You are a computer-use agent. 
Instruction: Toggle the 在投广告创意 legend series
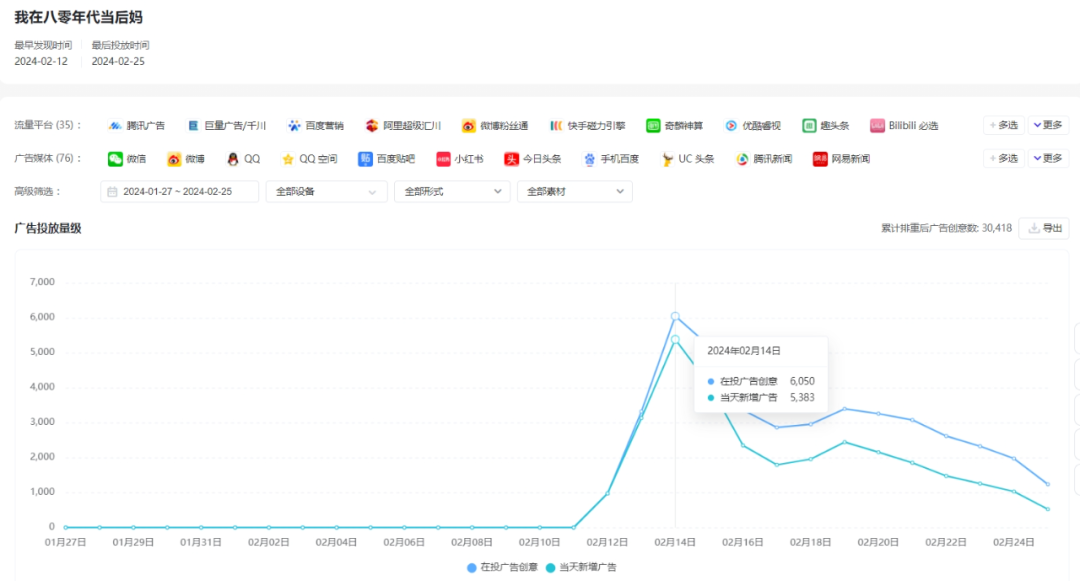501,567
